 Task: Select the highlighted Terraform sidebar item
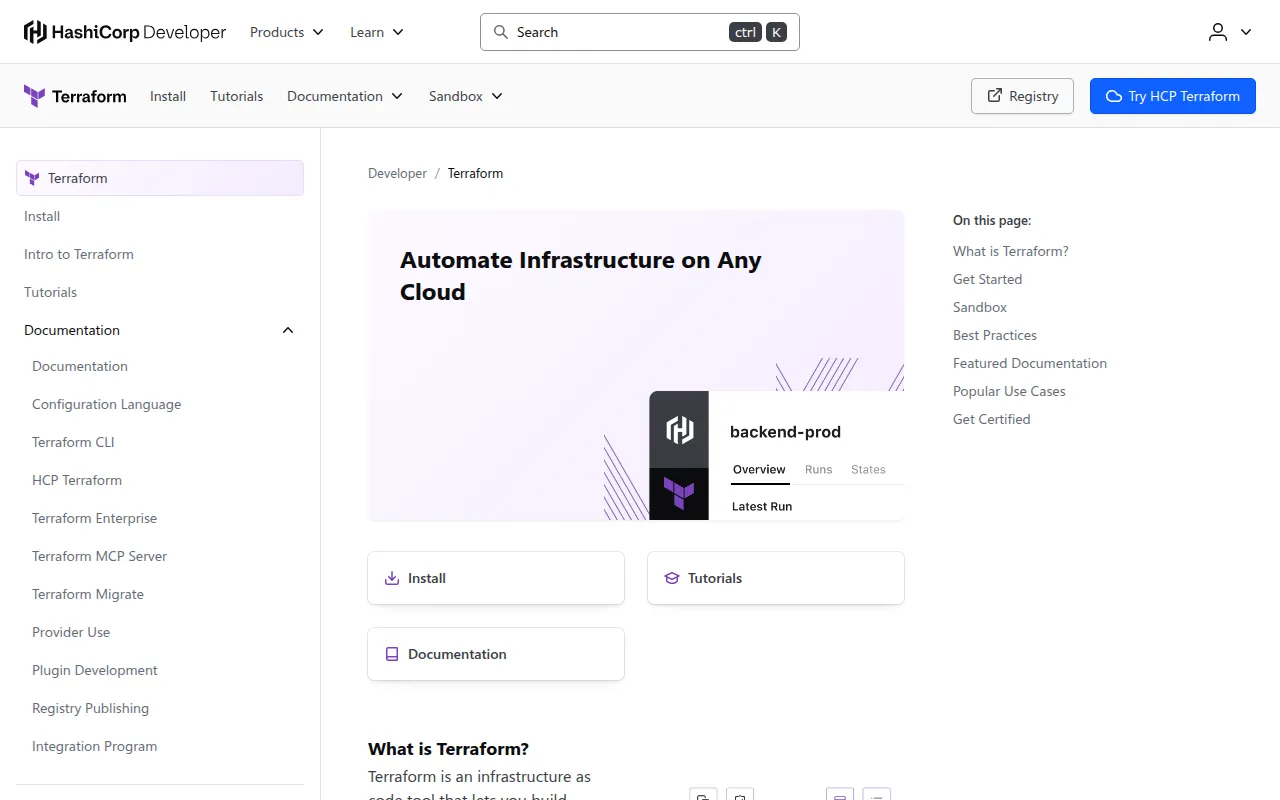[x=160, y=178]
